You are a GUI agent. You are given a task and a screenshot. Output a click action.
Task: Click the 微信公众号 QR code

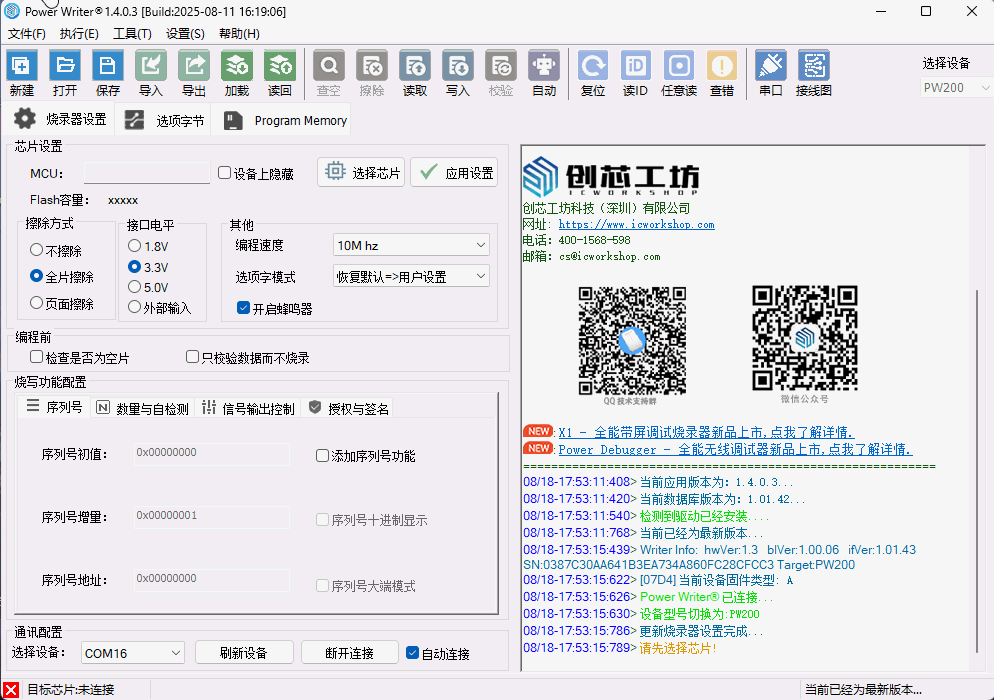[804, 338]
